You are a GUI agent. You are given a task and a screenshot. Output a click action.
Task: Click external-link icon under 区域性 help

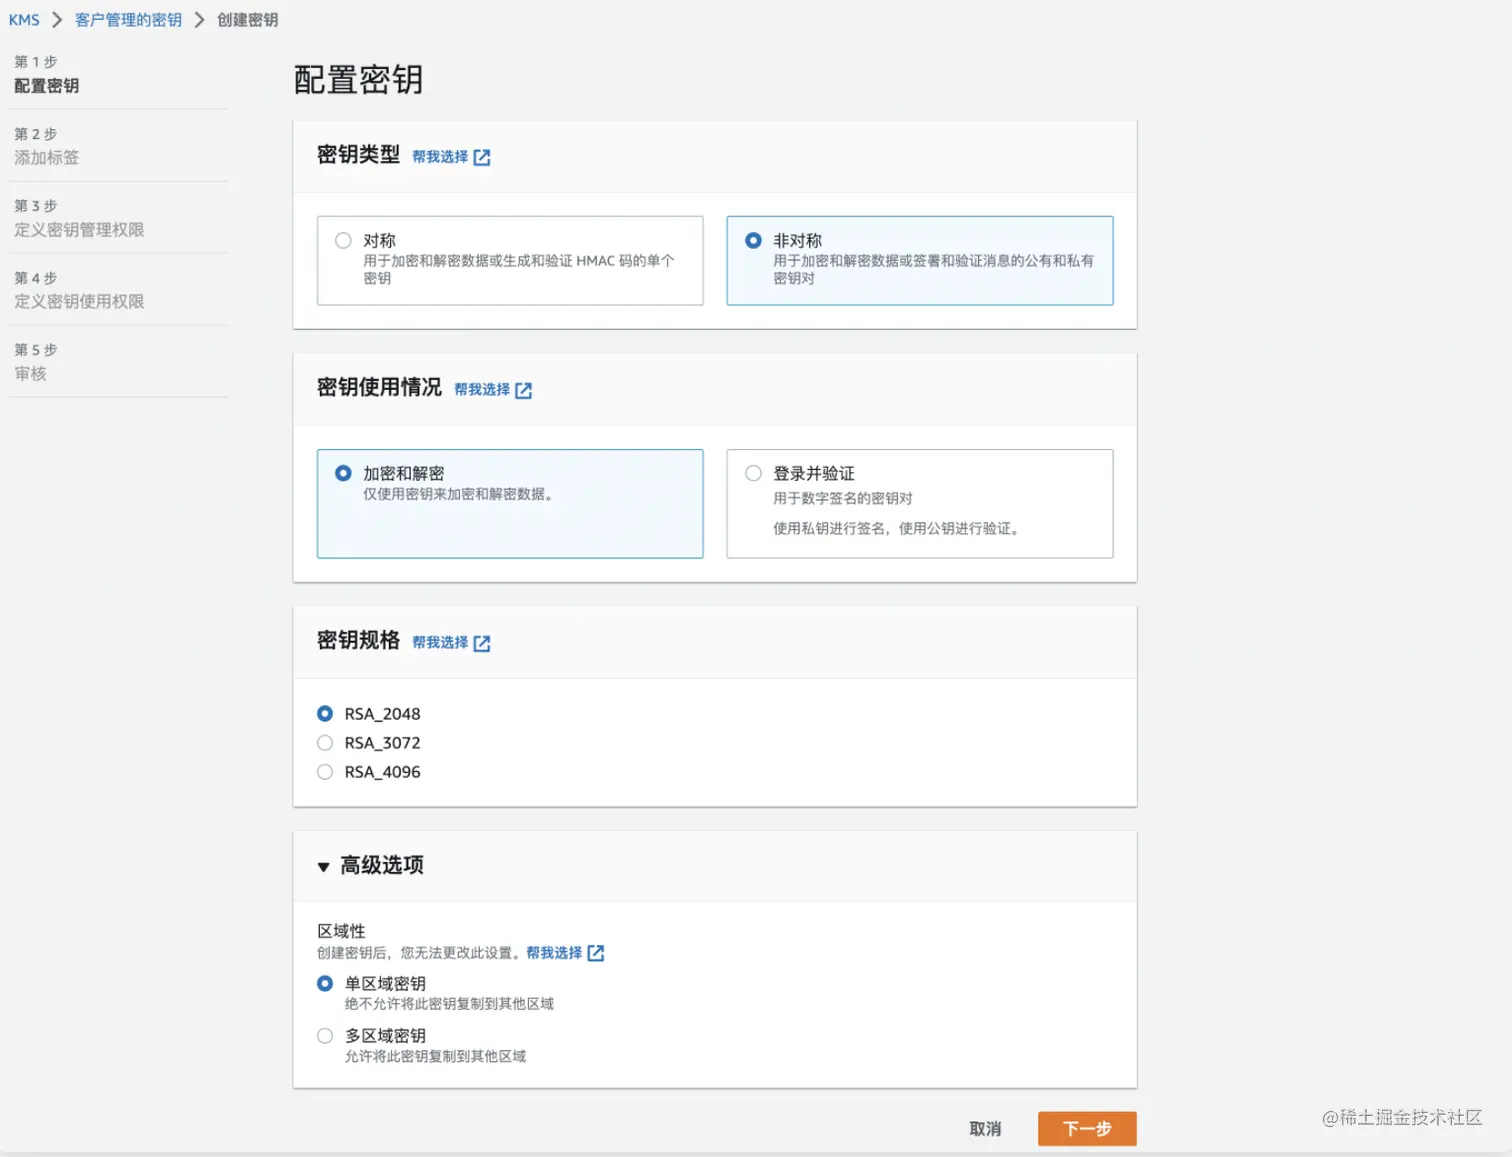pyautogui.click(x=596, y=953)
